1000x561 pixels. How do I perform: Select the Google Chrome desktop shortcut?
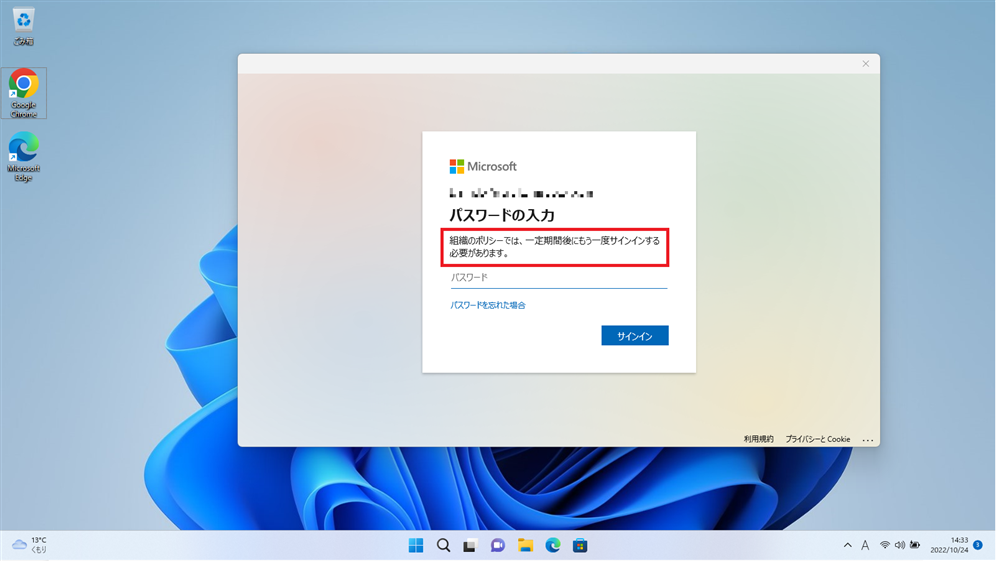(x=24, y=93)
